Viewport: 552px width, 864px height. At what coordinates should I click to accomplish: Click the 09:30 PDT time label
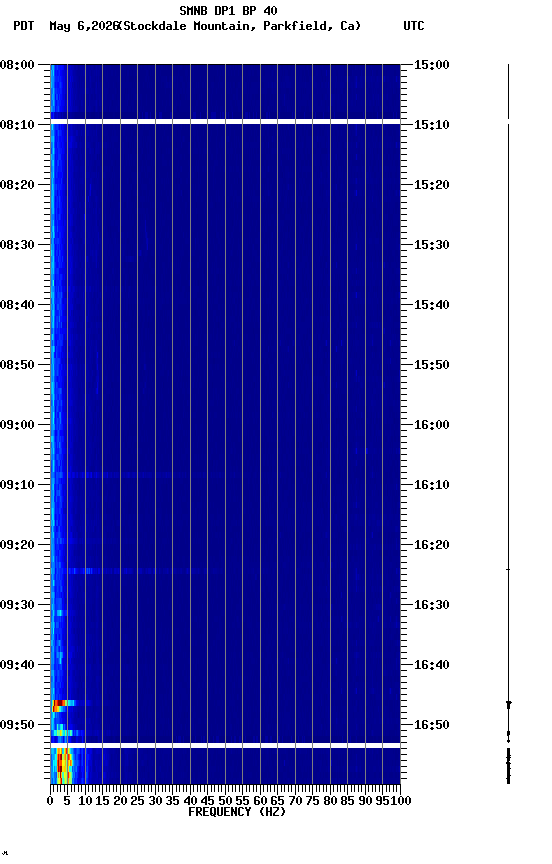point(17,605)
